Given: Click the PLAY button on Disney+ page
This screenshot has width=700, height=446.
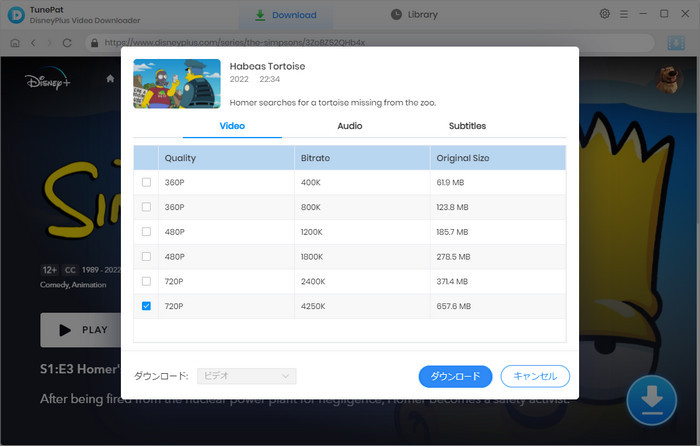Looking at the screenshot, I should (x=81, y=330).
